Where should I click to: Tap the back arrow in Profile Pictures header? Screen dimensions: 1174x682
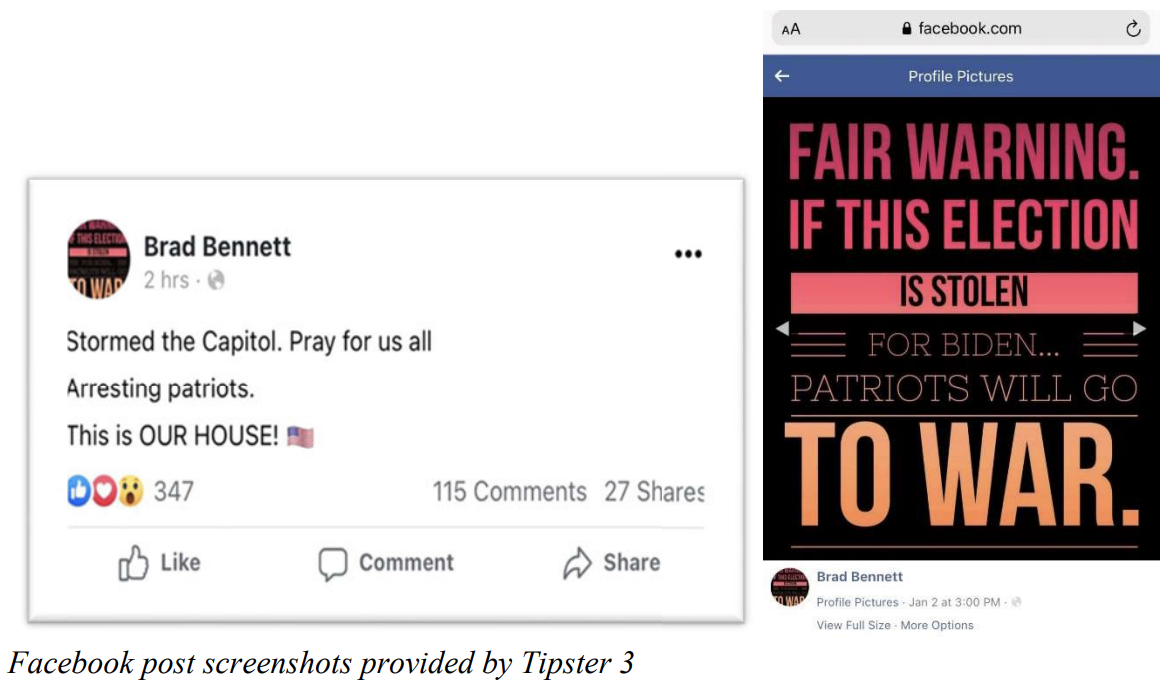point(782,76)
